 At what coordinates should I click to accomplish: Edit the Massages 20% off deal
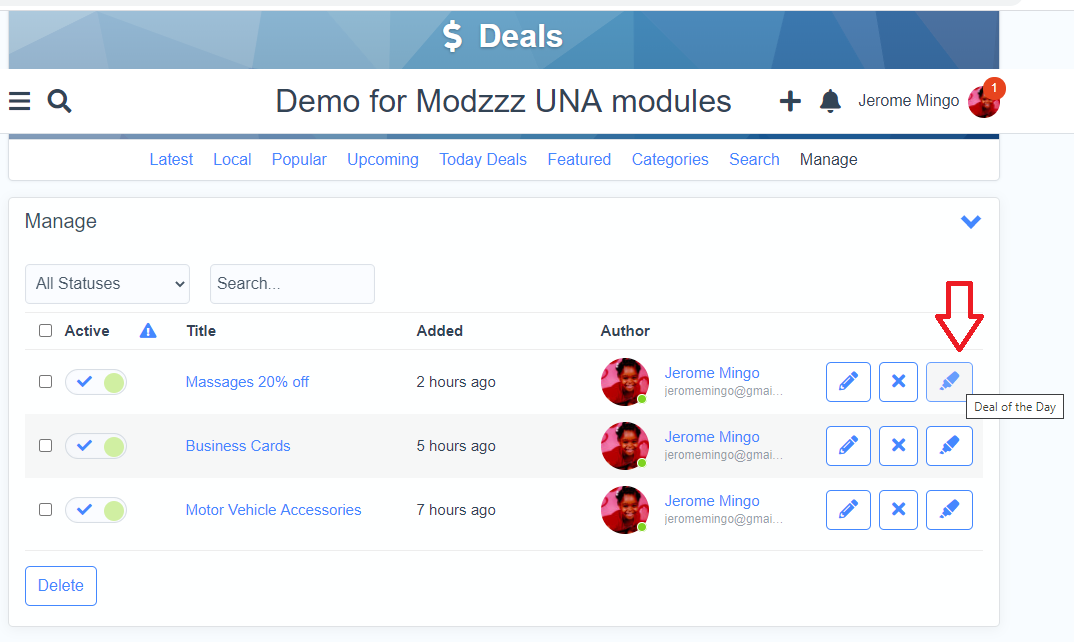tap(848, 382)
